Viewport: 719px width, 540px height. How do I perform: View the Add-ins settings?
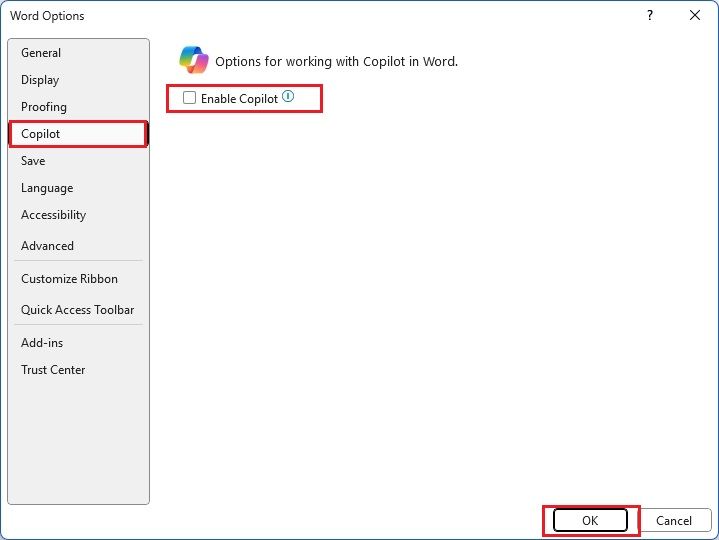tap(42, 343)
